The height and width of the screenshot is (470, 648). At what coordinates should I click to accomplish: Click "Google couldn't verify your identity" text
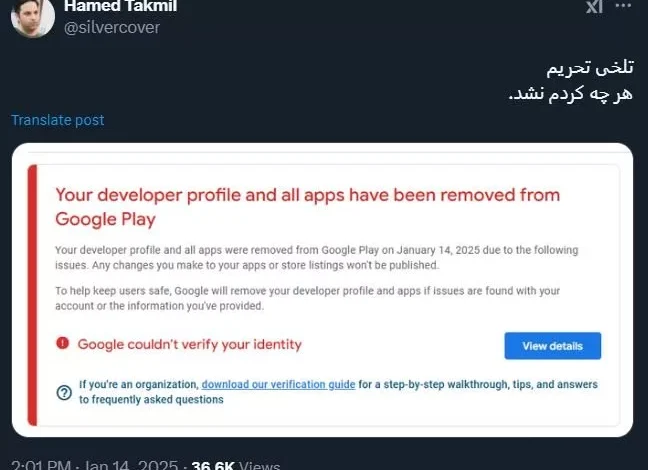pyautogui.click(x=189, y=345)
